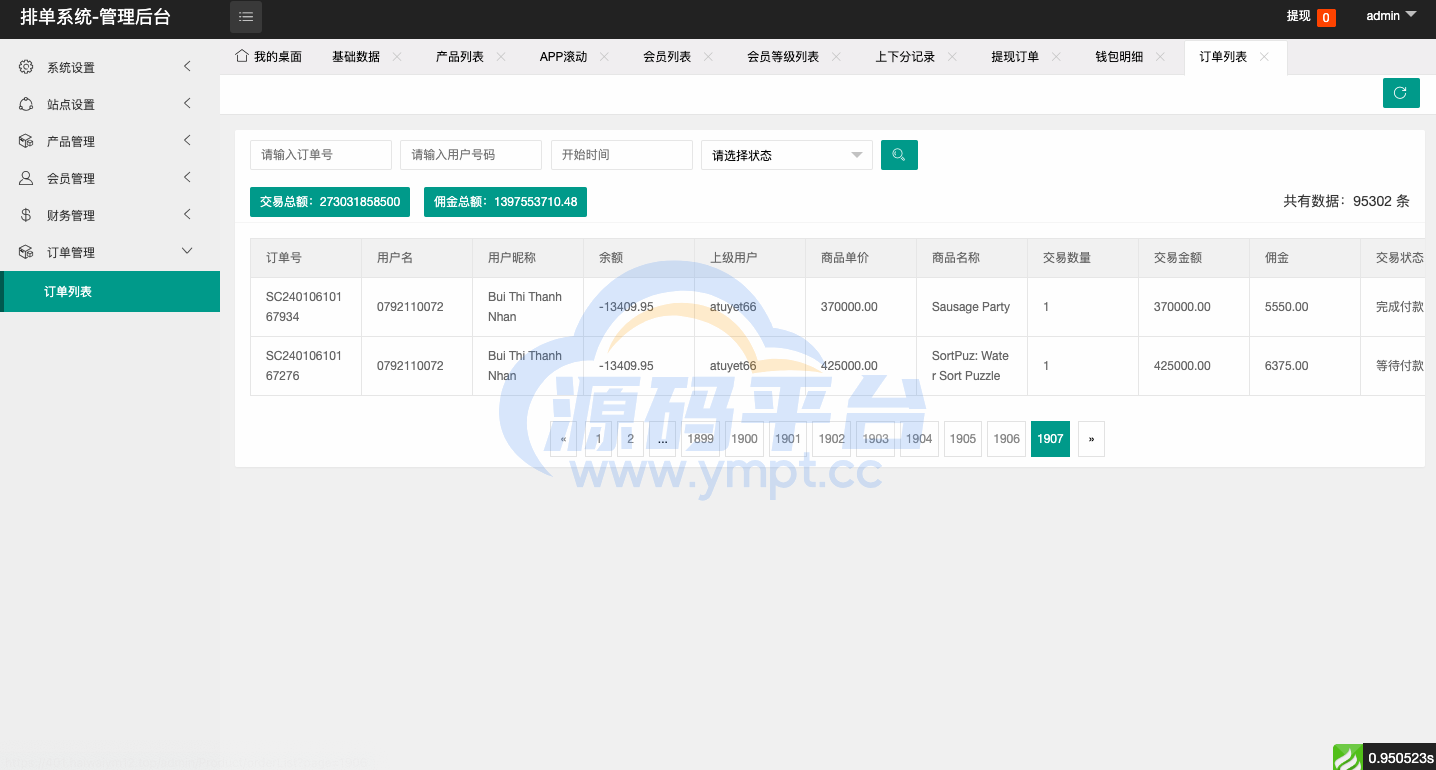The width and height of the screenshot is (1436, 770).
Task: Click the 请输入用户号码 input field
Action: point(471,155)
